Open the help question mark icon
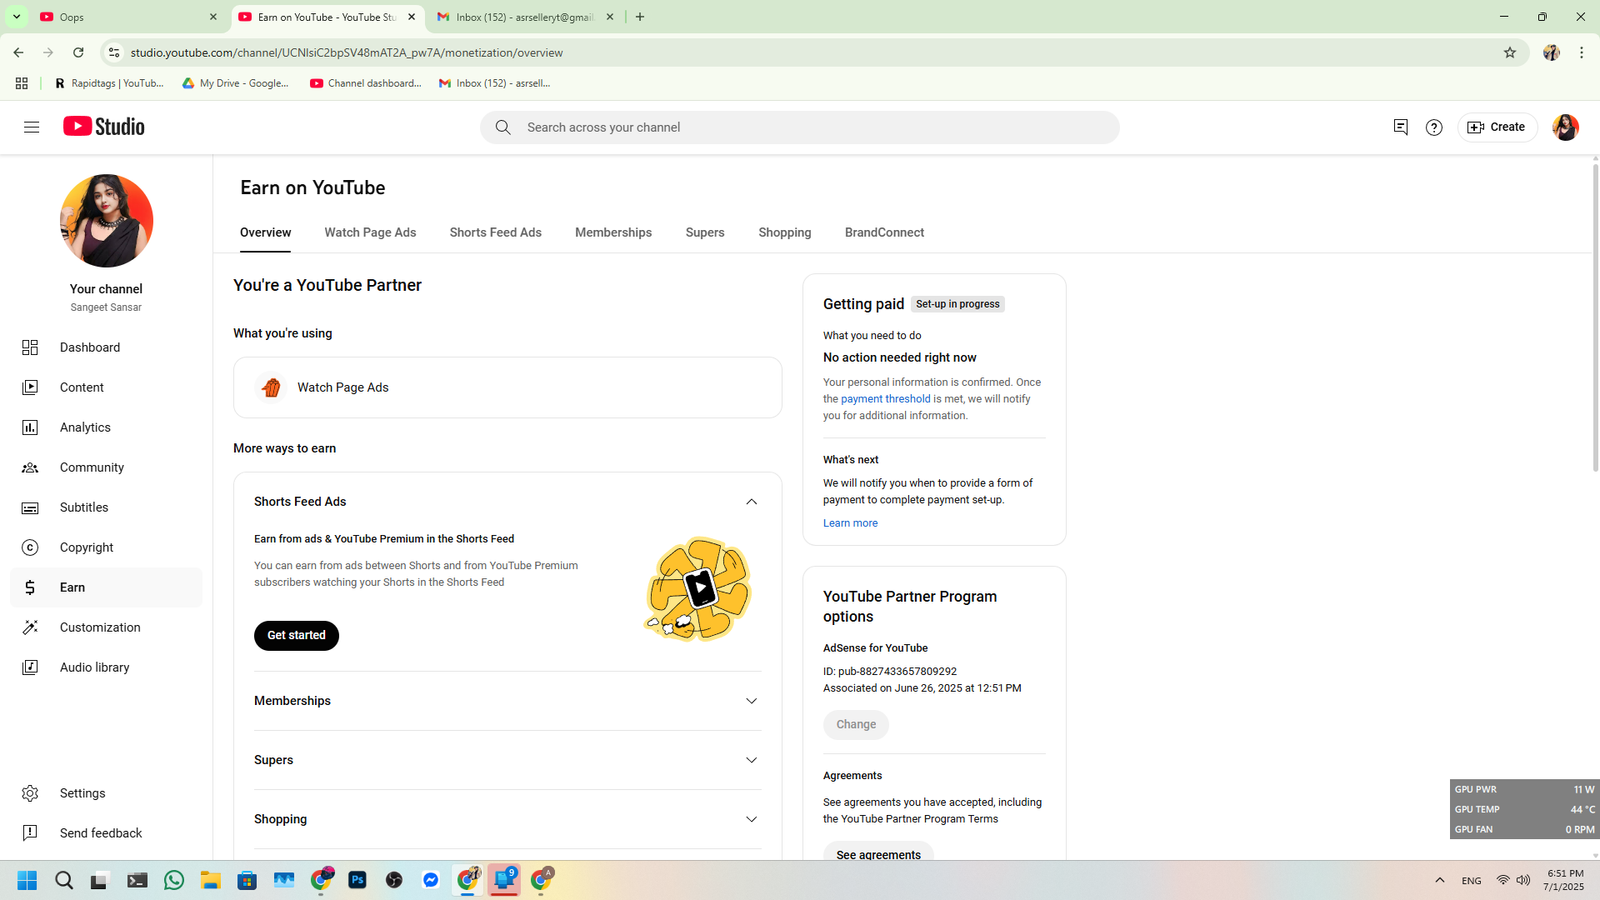 pos(1434,127)
